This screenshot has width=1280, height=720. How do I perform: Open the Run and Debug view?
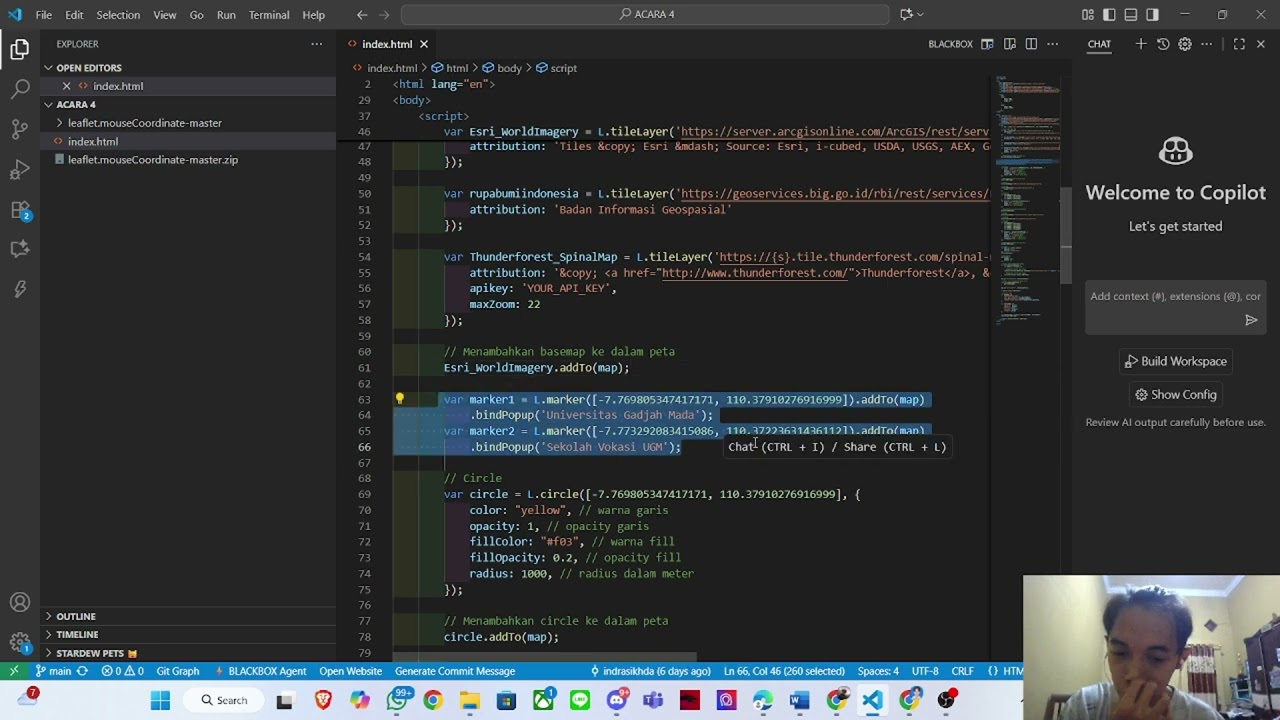(20, 169)
